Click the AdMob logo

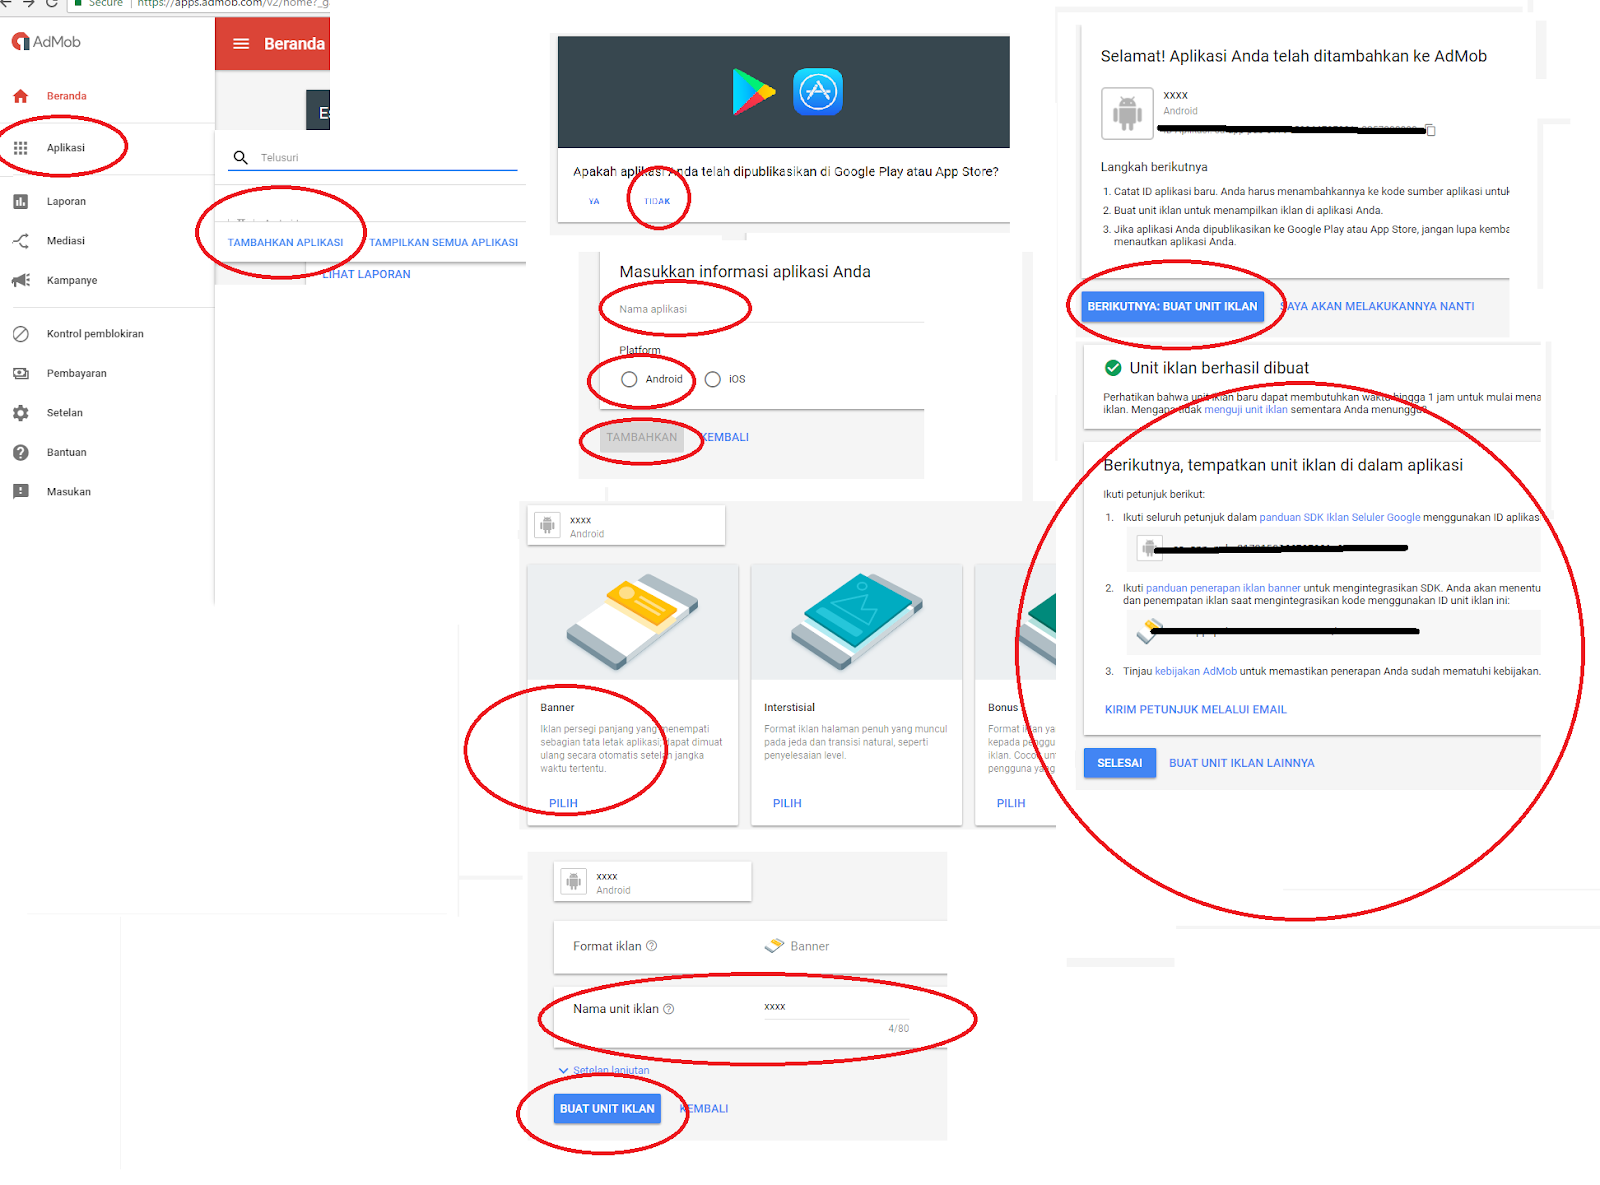point(46,42)
